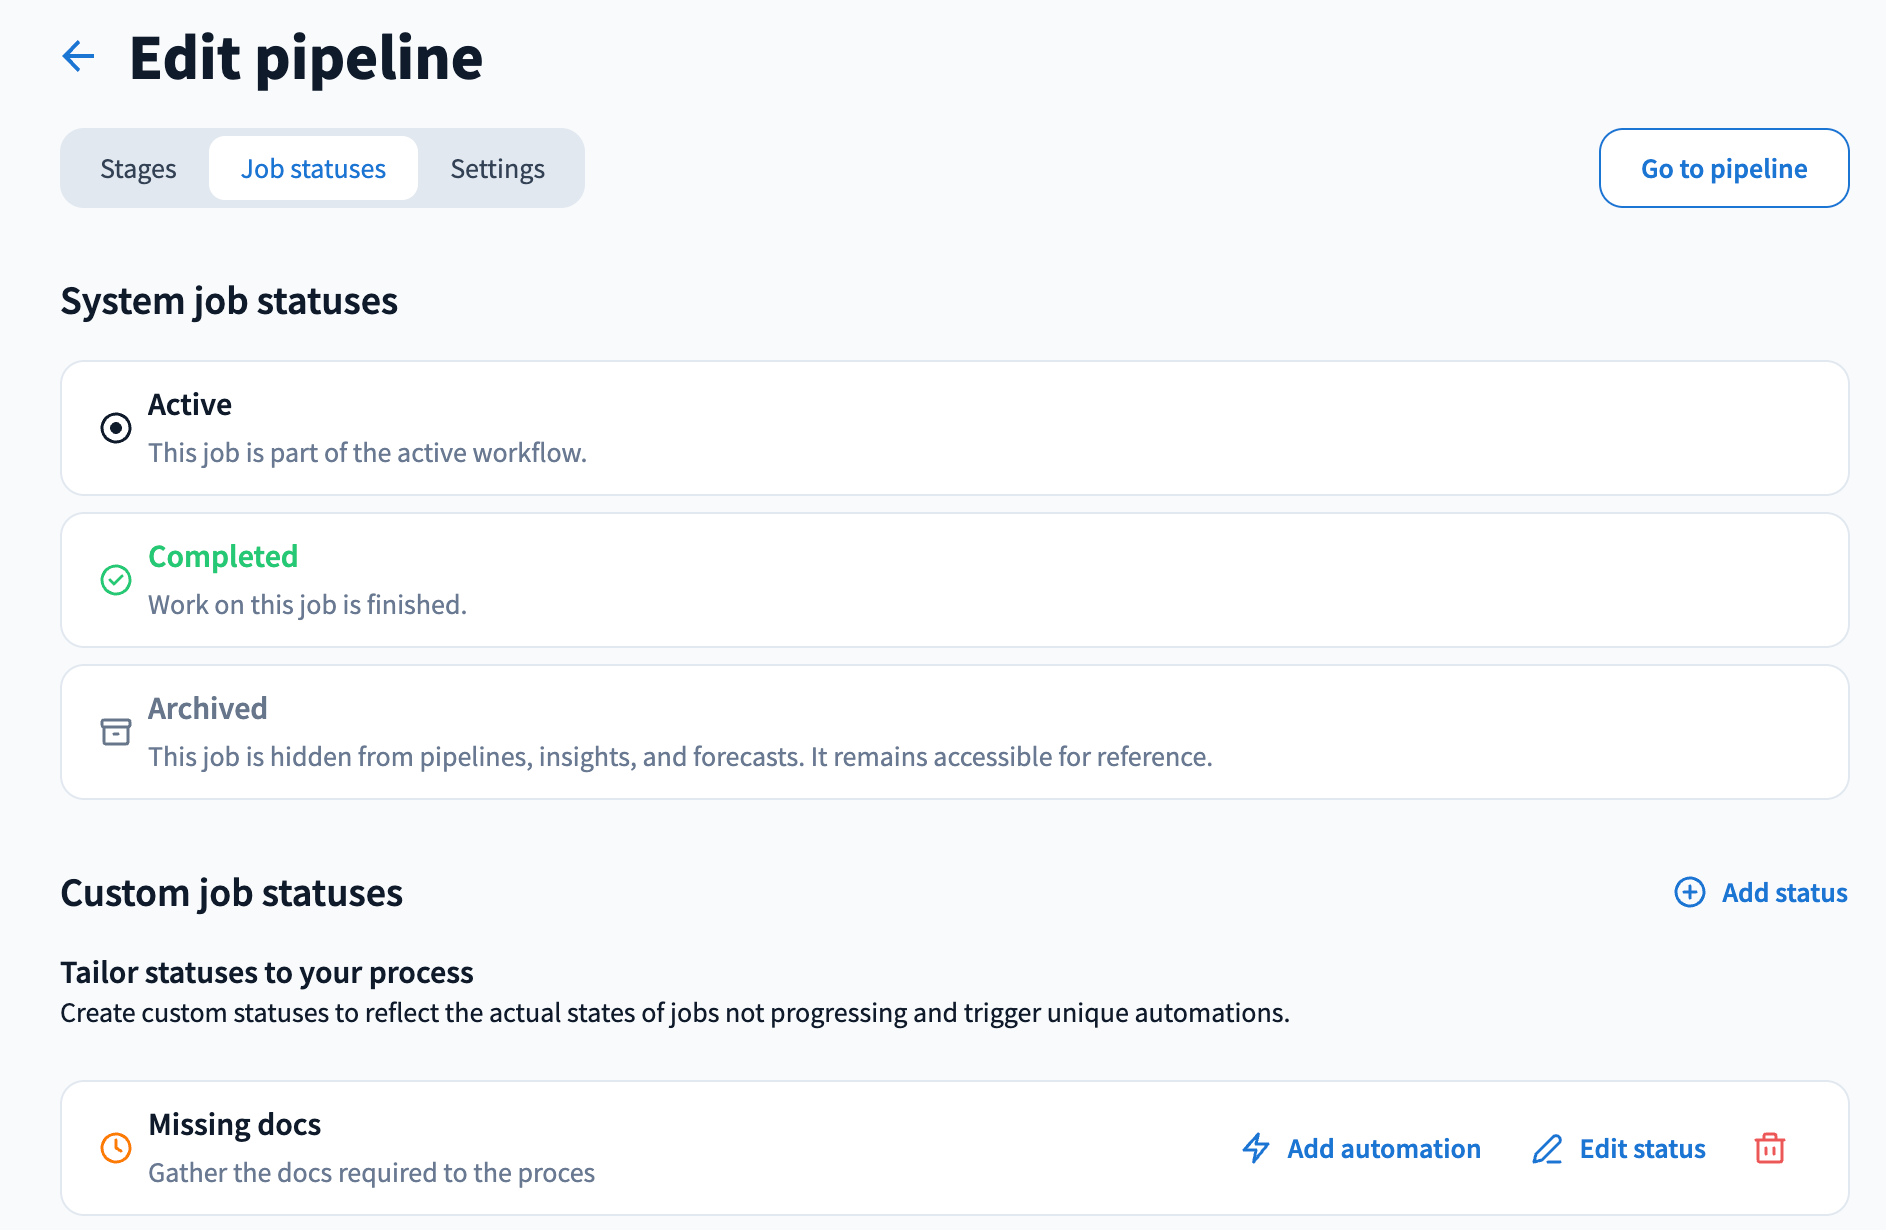
Task: Click the plus circle Add status icon
Action: 1690,892
